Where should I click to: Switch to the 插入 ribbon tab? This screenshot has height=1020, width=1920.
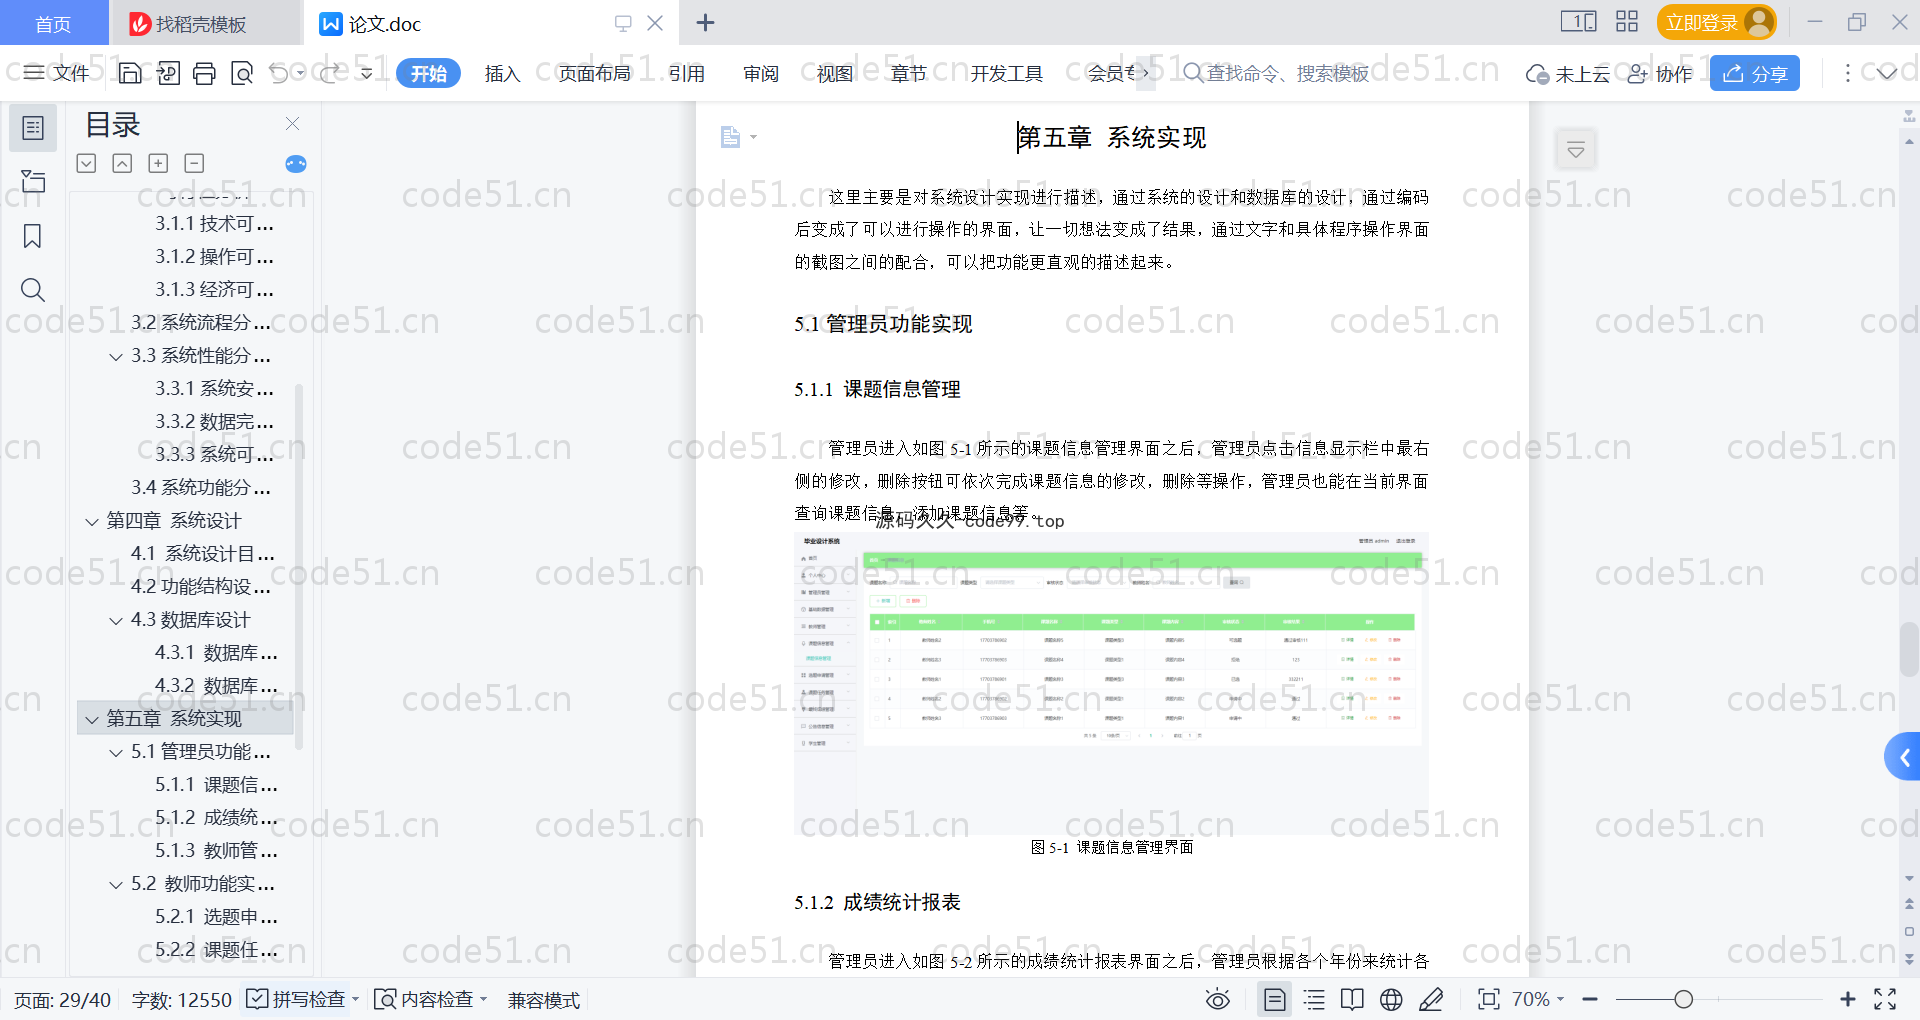click(x=502, y=73)
